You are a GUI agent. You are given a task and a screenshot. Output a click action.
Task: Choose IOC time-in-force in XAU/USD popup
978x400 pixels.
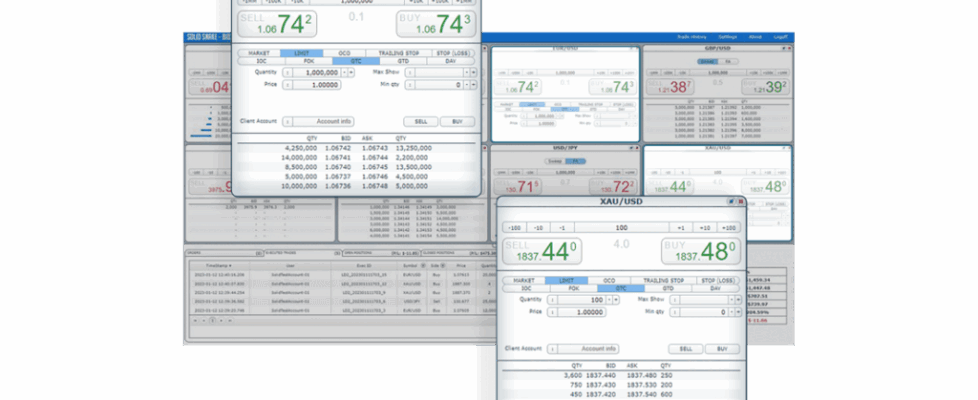(526, 288)
